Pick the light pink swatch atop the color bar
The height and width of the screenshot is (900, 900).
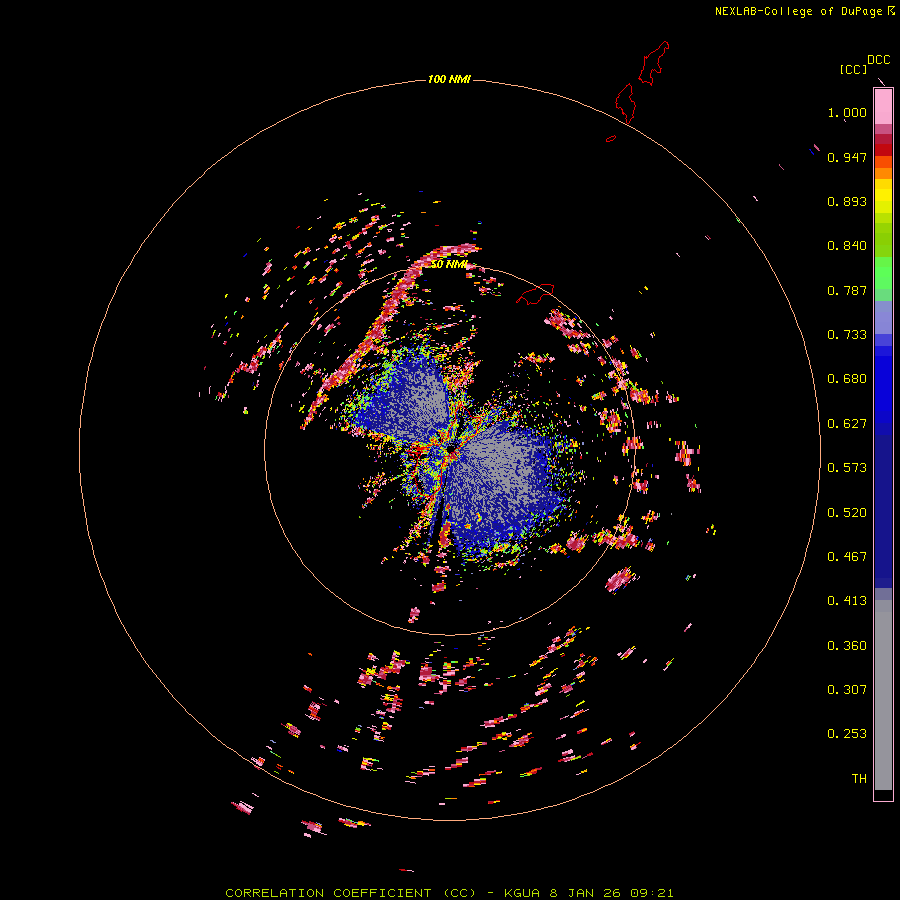coord(883,107)
